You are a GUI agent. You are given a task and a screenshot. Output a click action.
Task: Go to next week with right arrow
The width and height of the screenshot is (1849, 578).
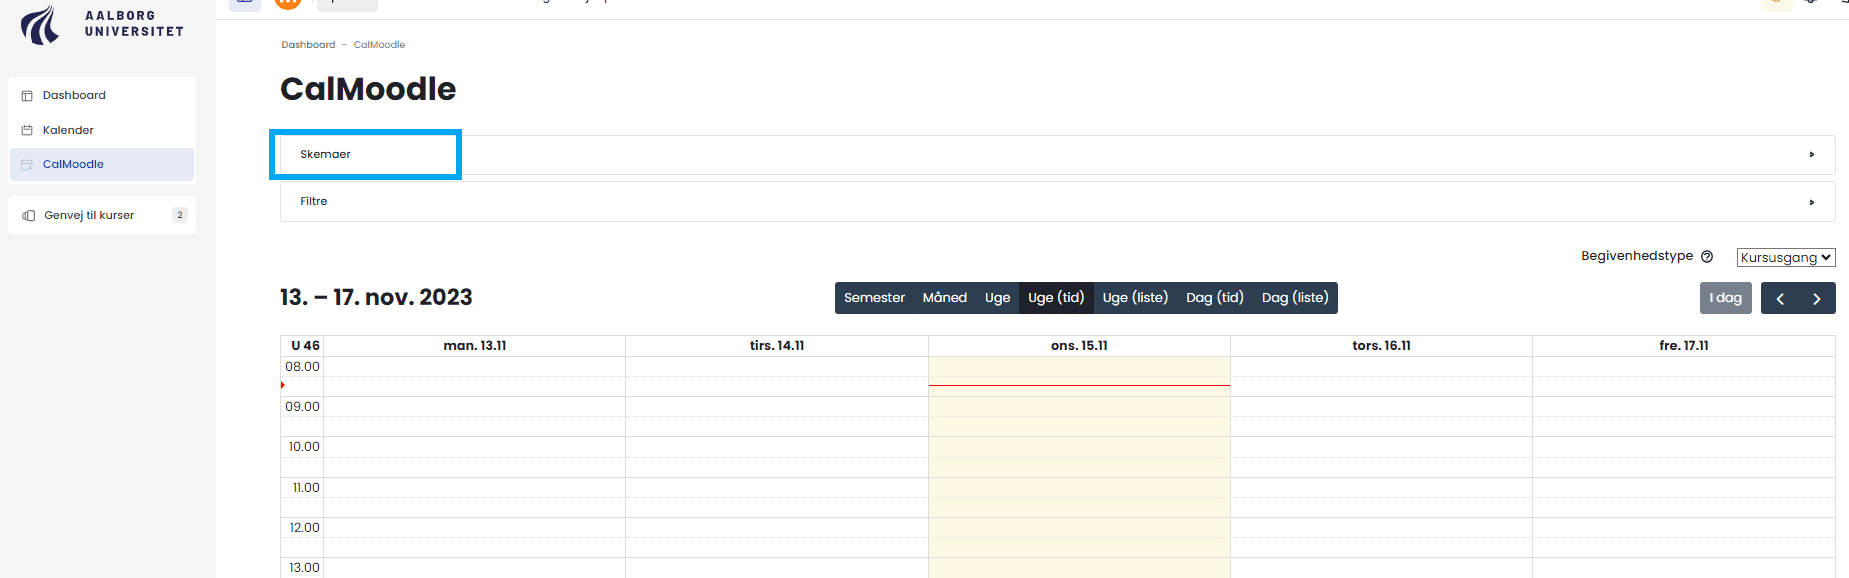(x=1817, y=298)
